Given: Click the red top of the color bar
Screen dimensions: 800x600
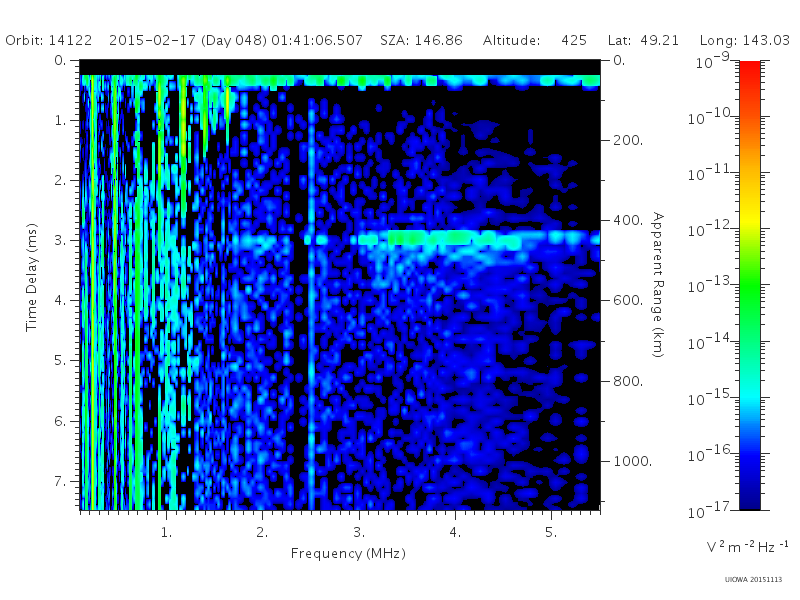Looking at the screenshot, I should (x=749, y=69).
